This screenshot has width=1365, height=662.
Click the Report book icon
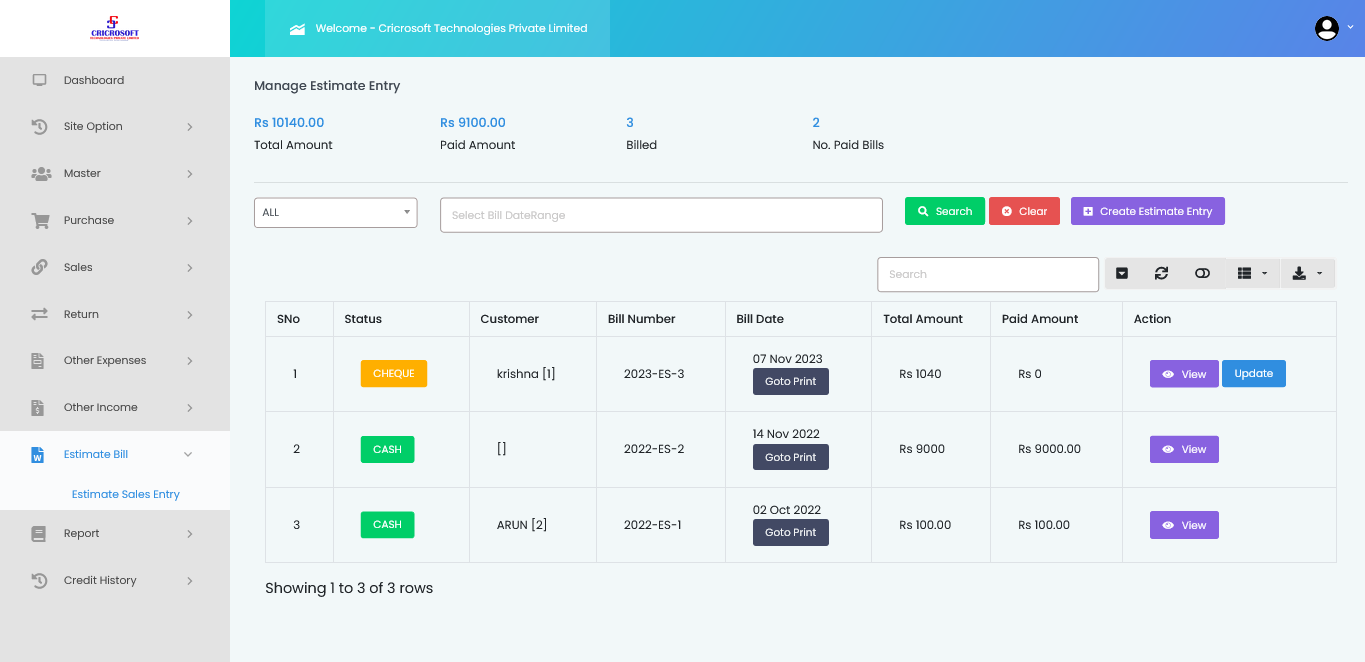(39, 534)
